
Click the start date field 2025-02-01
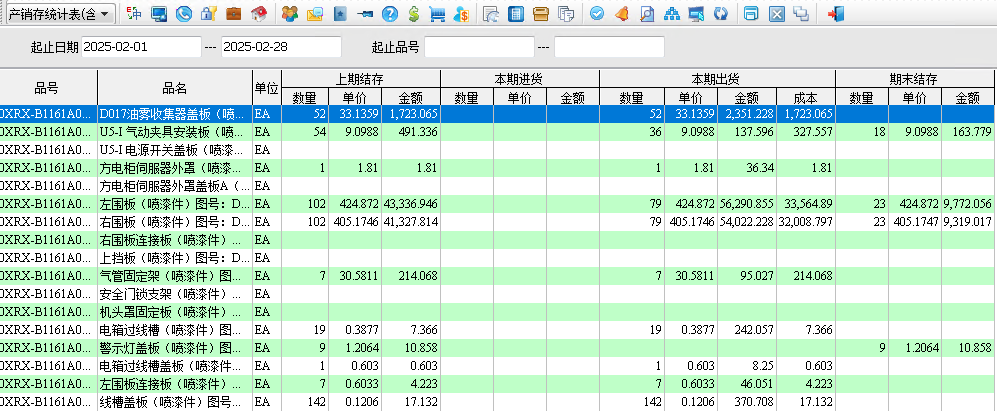[141, 47]
